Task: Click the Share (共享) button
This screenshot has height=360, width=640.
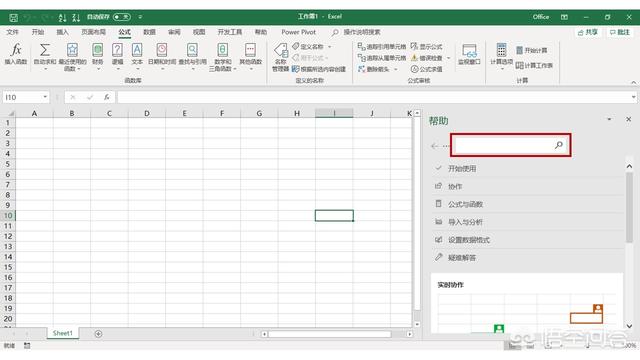Action: click(588, 32)
